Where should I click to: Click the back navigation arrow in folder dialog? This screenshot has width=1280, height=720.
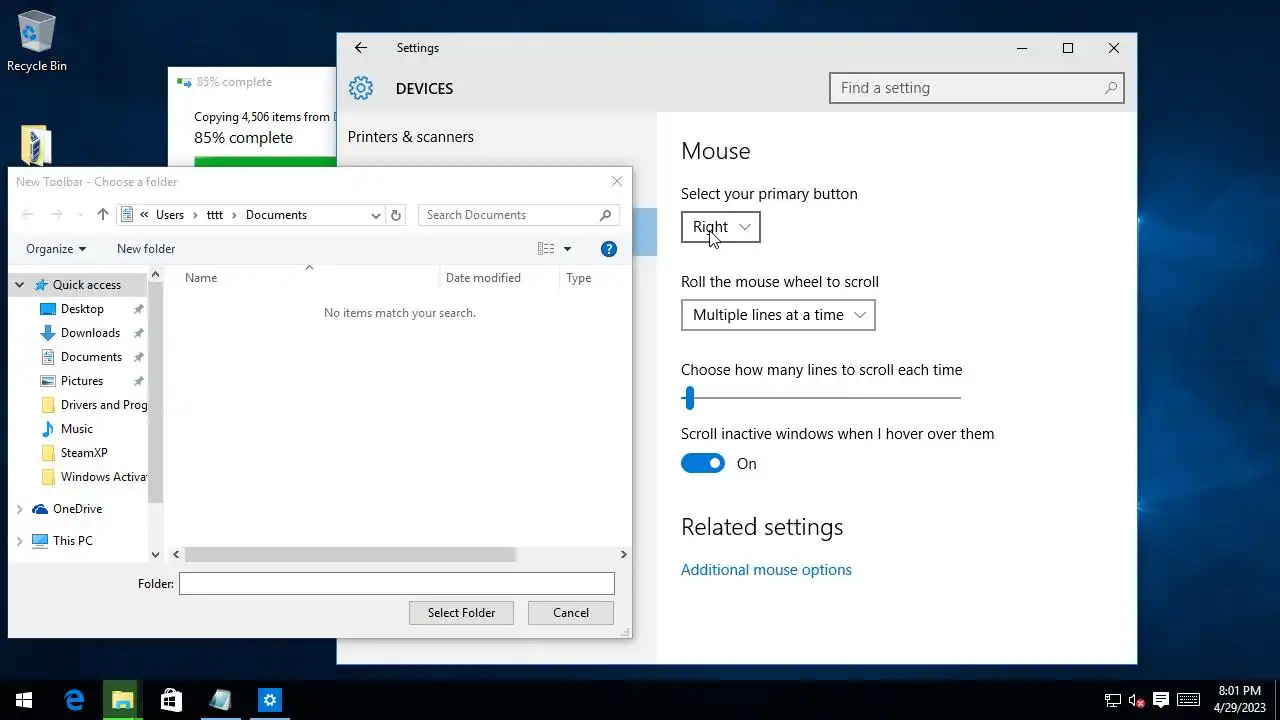[28, 215]
